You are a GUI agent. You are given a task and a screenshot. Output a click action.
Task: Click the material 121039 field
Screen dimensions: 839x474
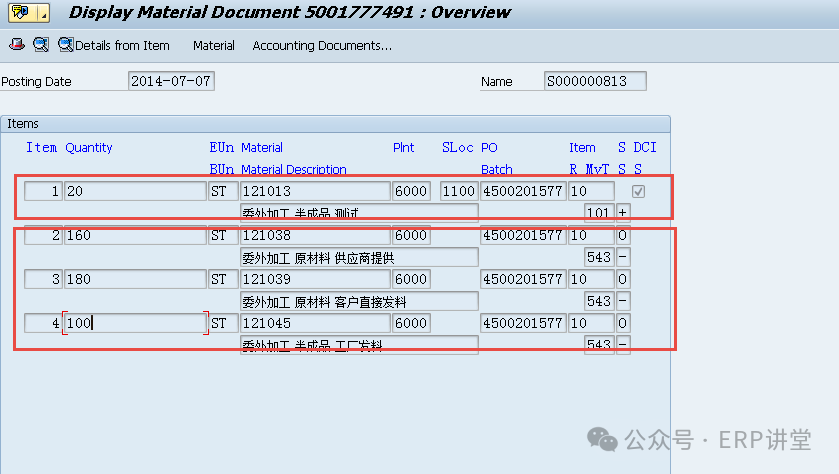[x=314, y=279]
